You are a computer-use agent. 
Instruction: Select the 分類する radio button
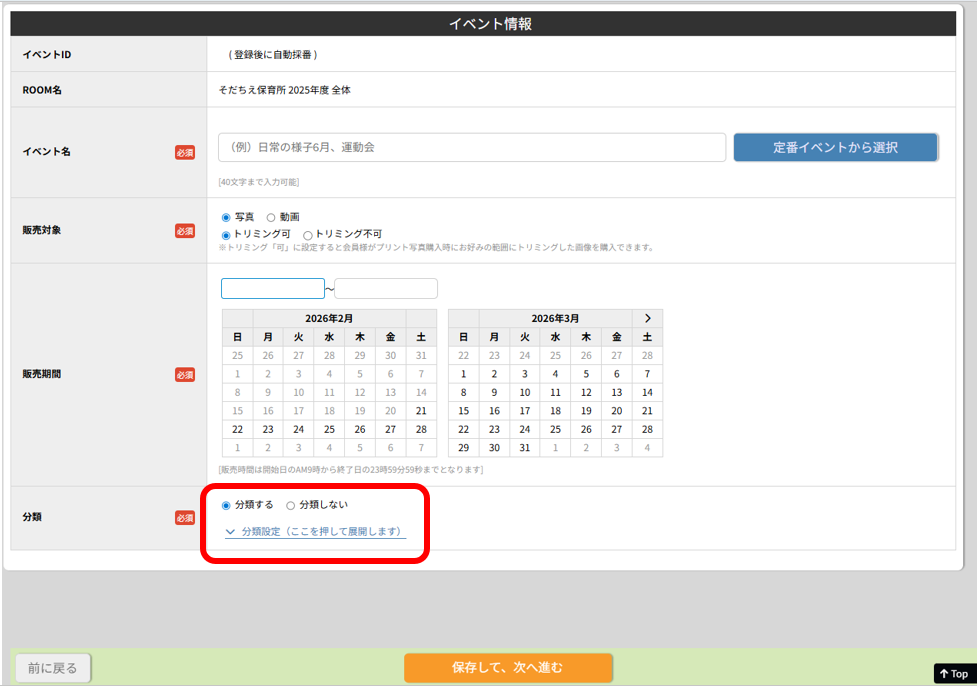pos(226,505)
